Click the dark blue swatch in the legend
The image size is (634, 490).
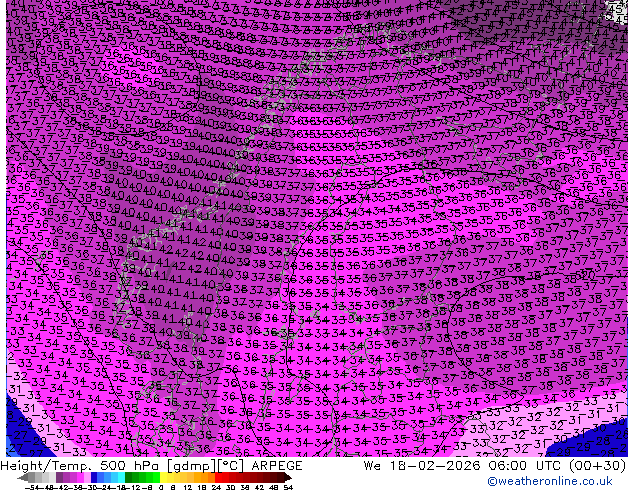94,478
